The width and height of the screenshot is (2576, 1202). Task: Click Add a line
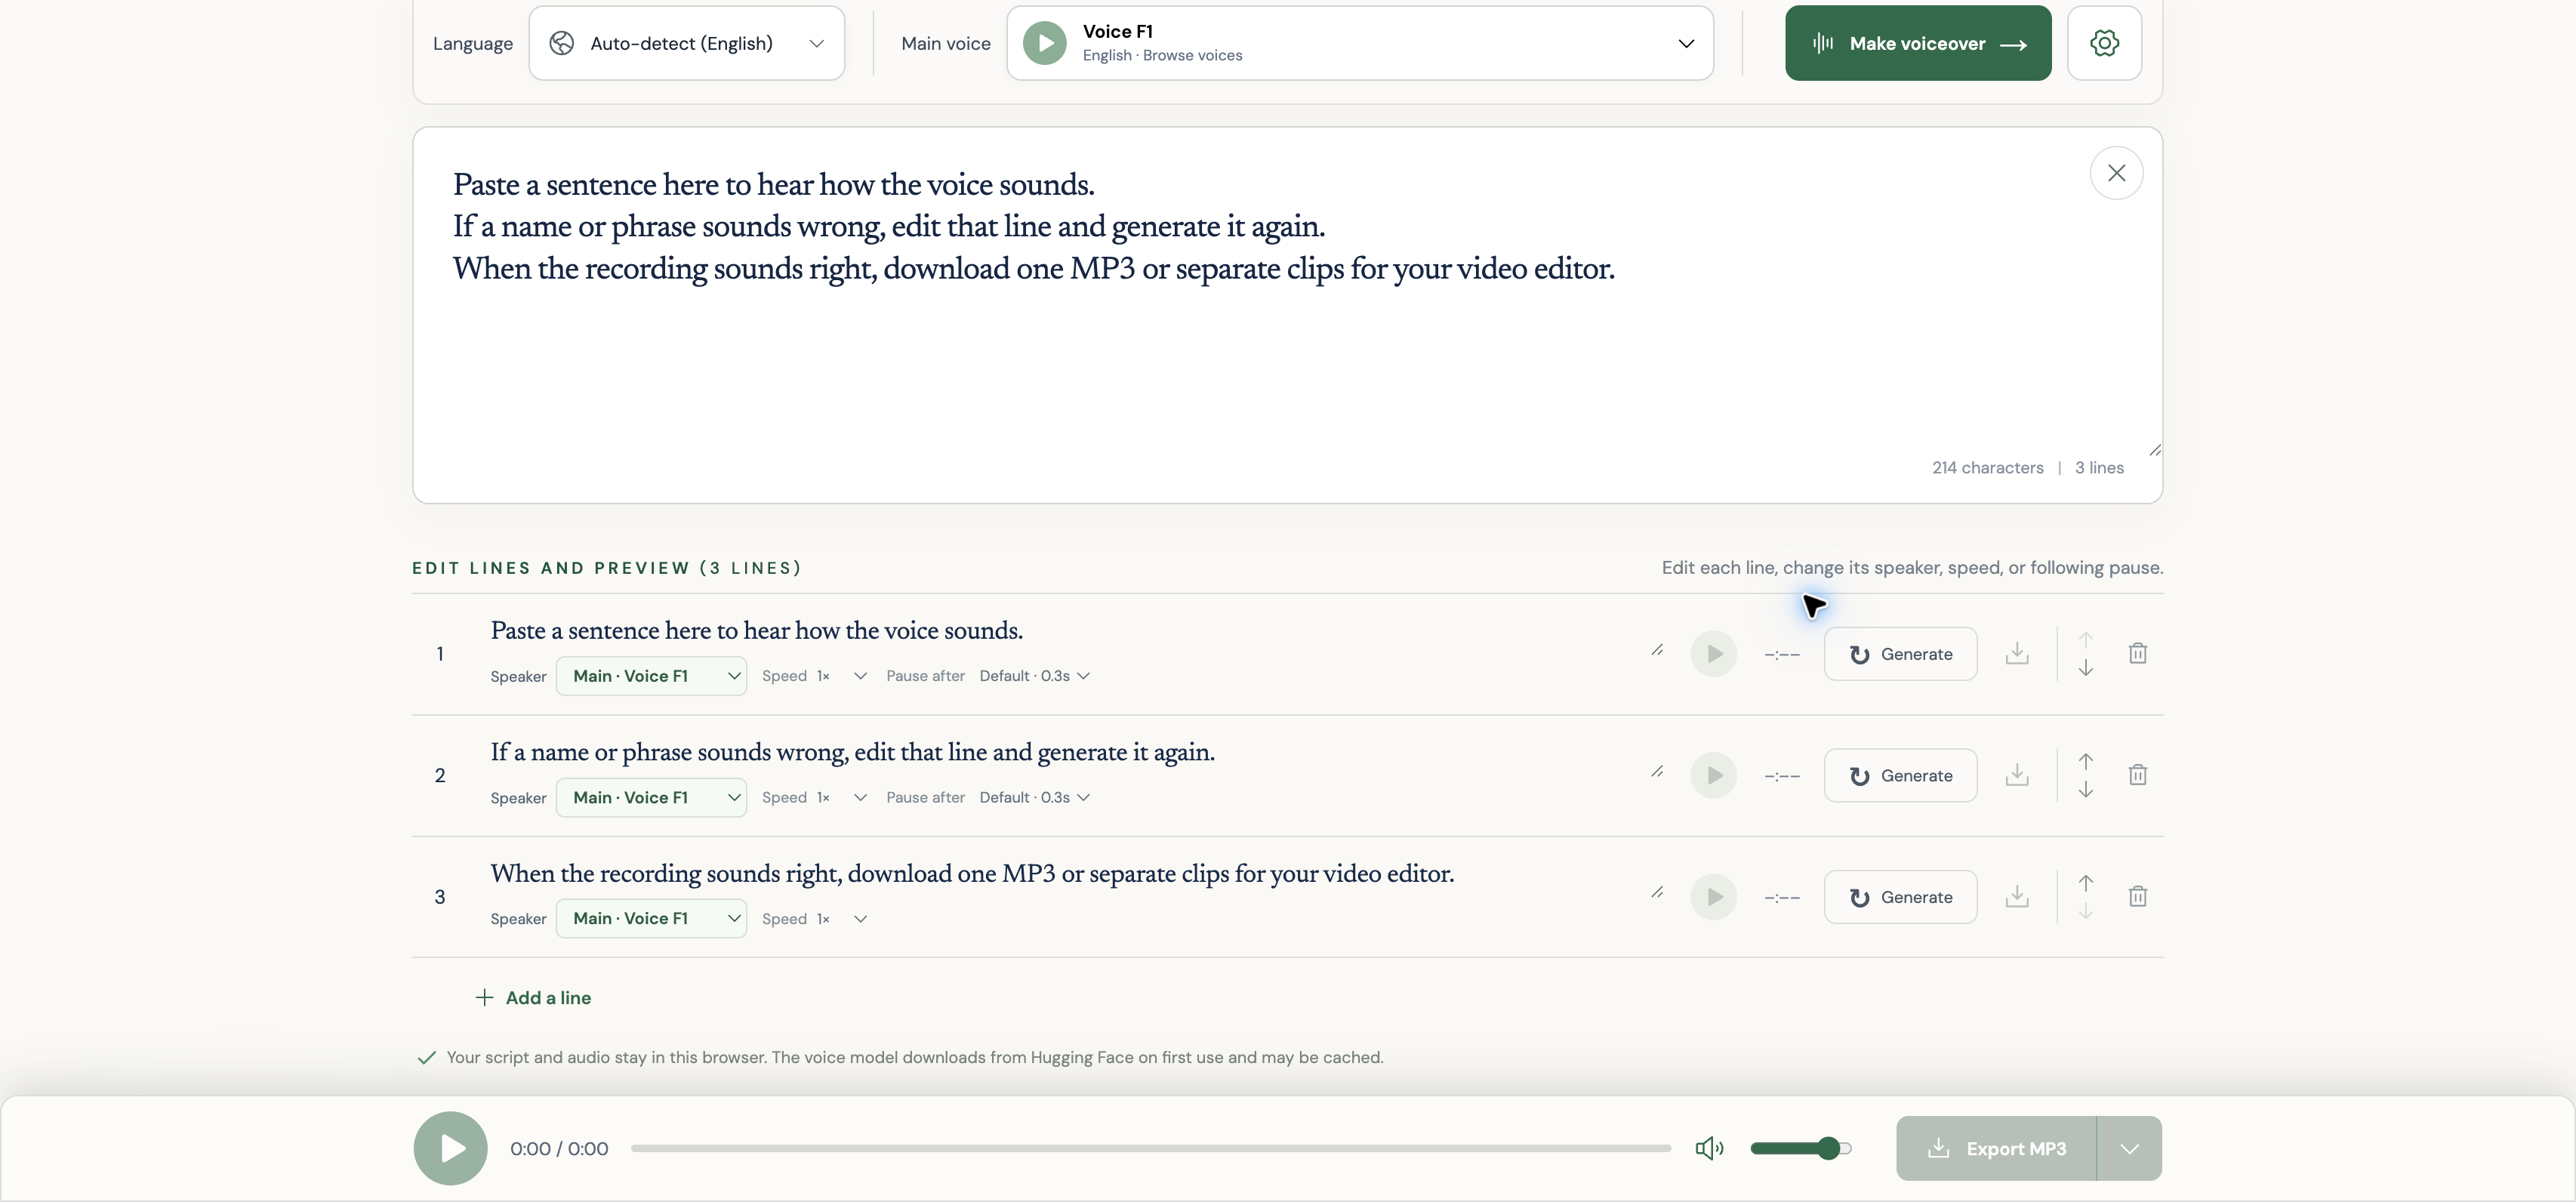pyautogui.click(x=533, y=998)
